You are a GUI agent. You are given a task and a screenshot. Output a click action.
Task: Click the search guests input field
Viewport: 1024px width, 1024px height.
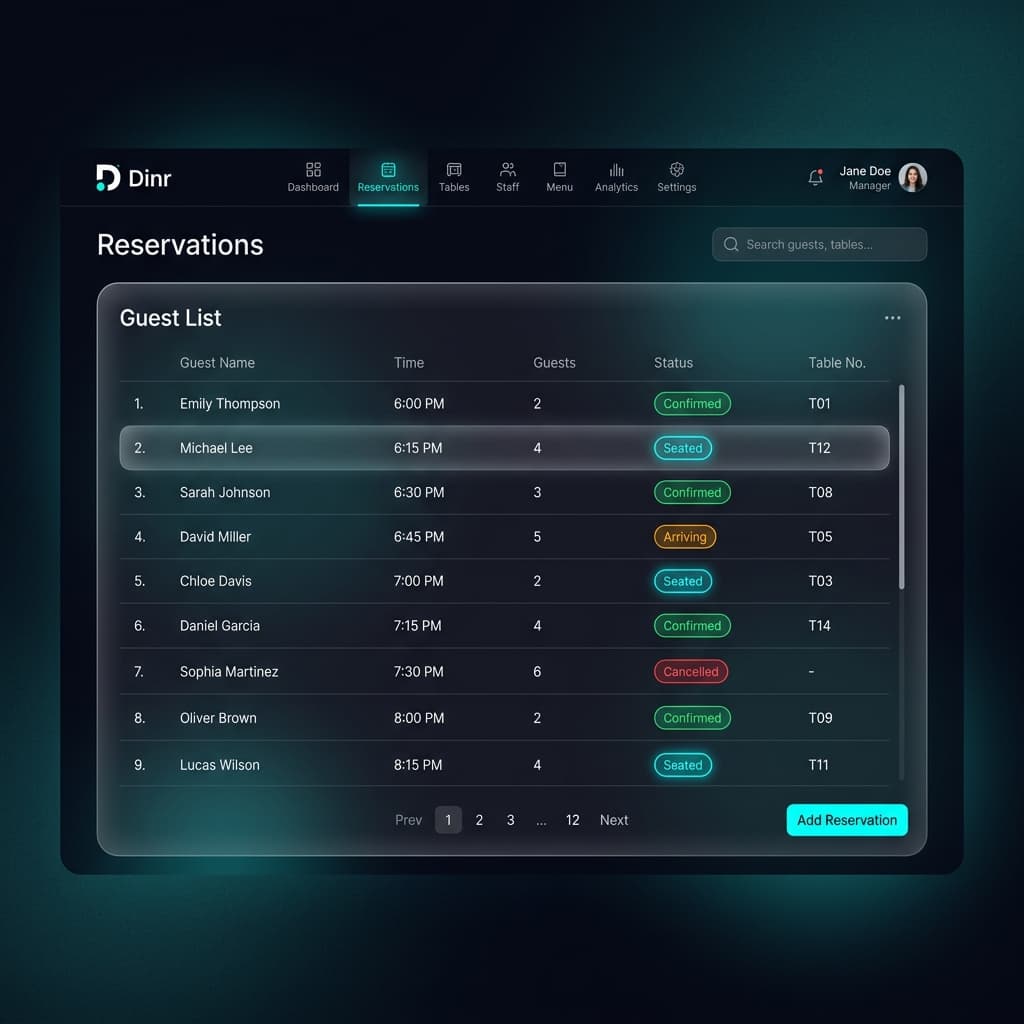tap(820, 244)
